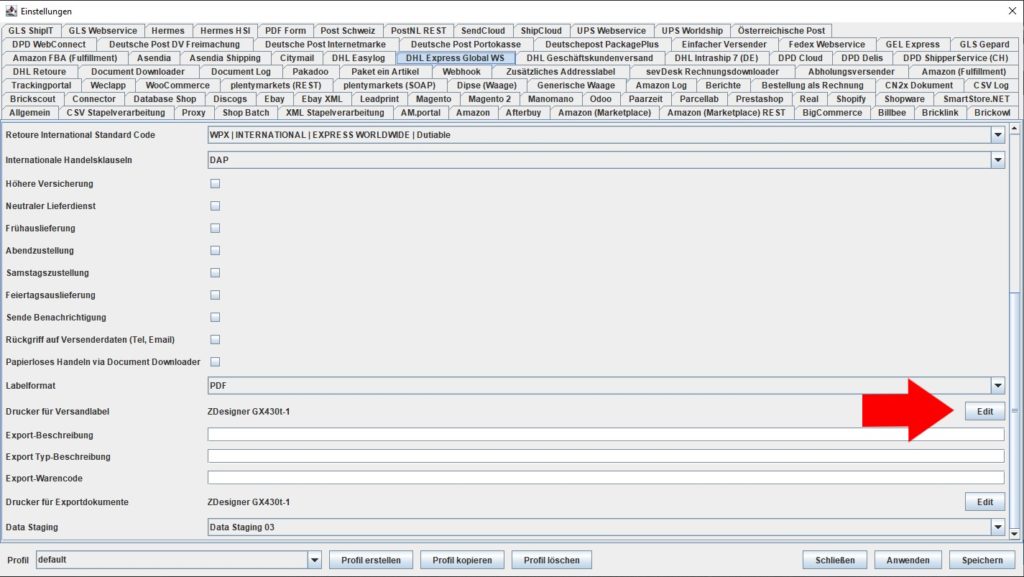Viewport: 1024px width, 577px height.
Task: Click into the Export Typ-Beschreibung field
Action: [x=605, y=456]
